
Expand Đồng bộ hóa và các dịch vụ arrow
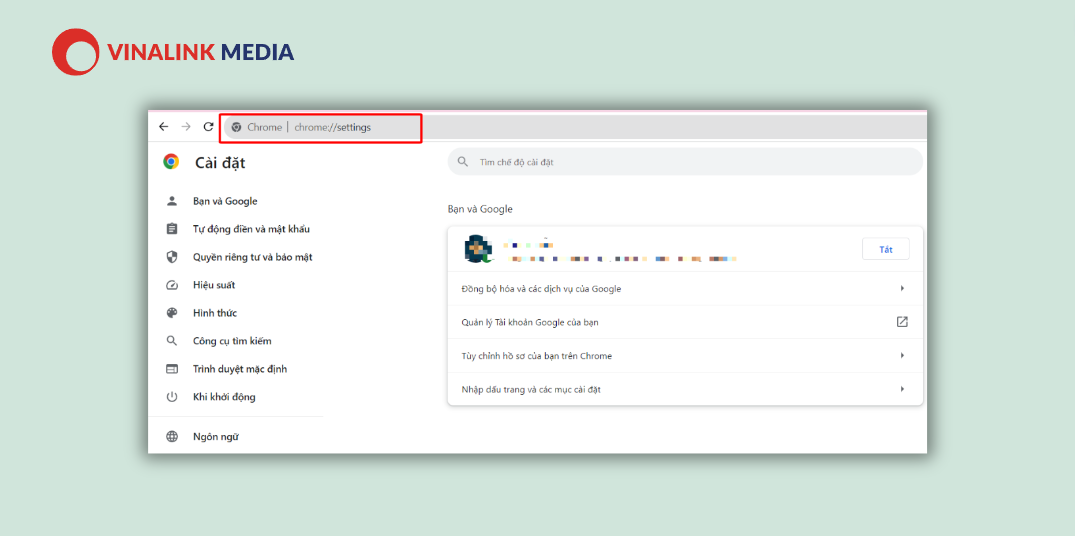902,289
